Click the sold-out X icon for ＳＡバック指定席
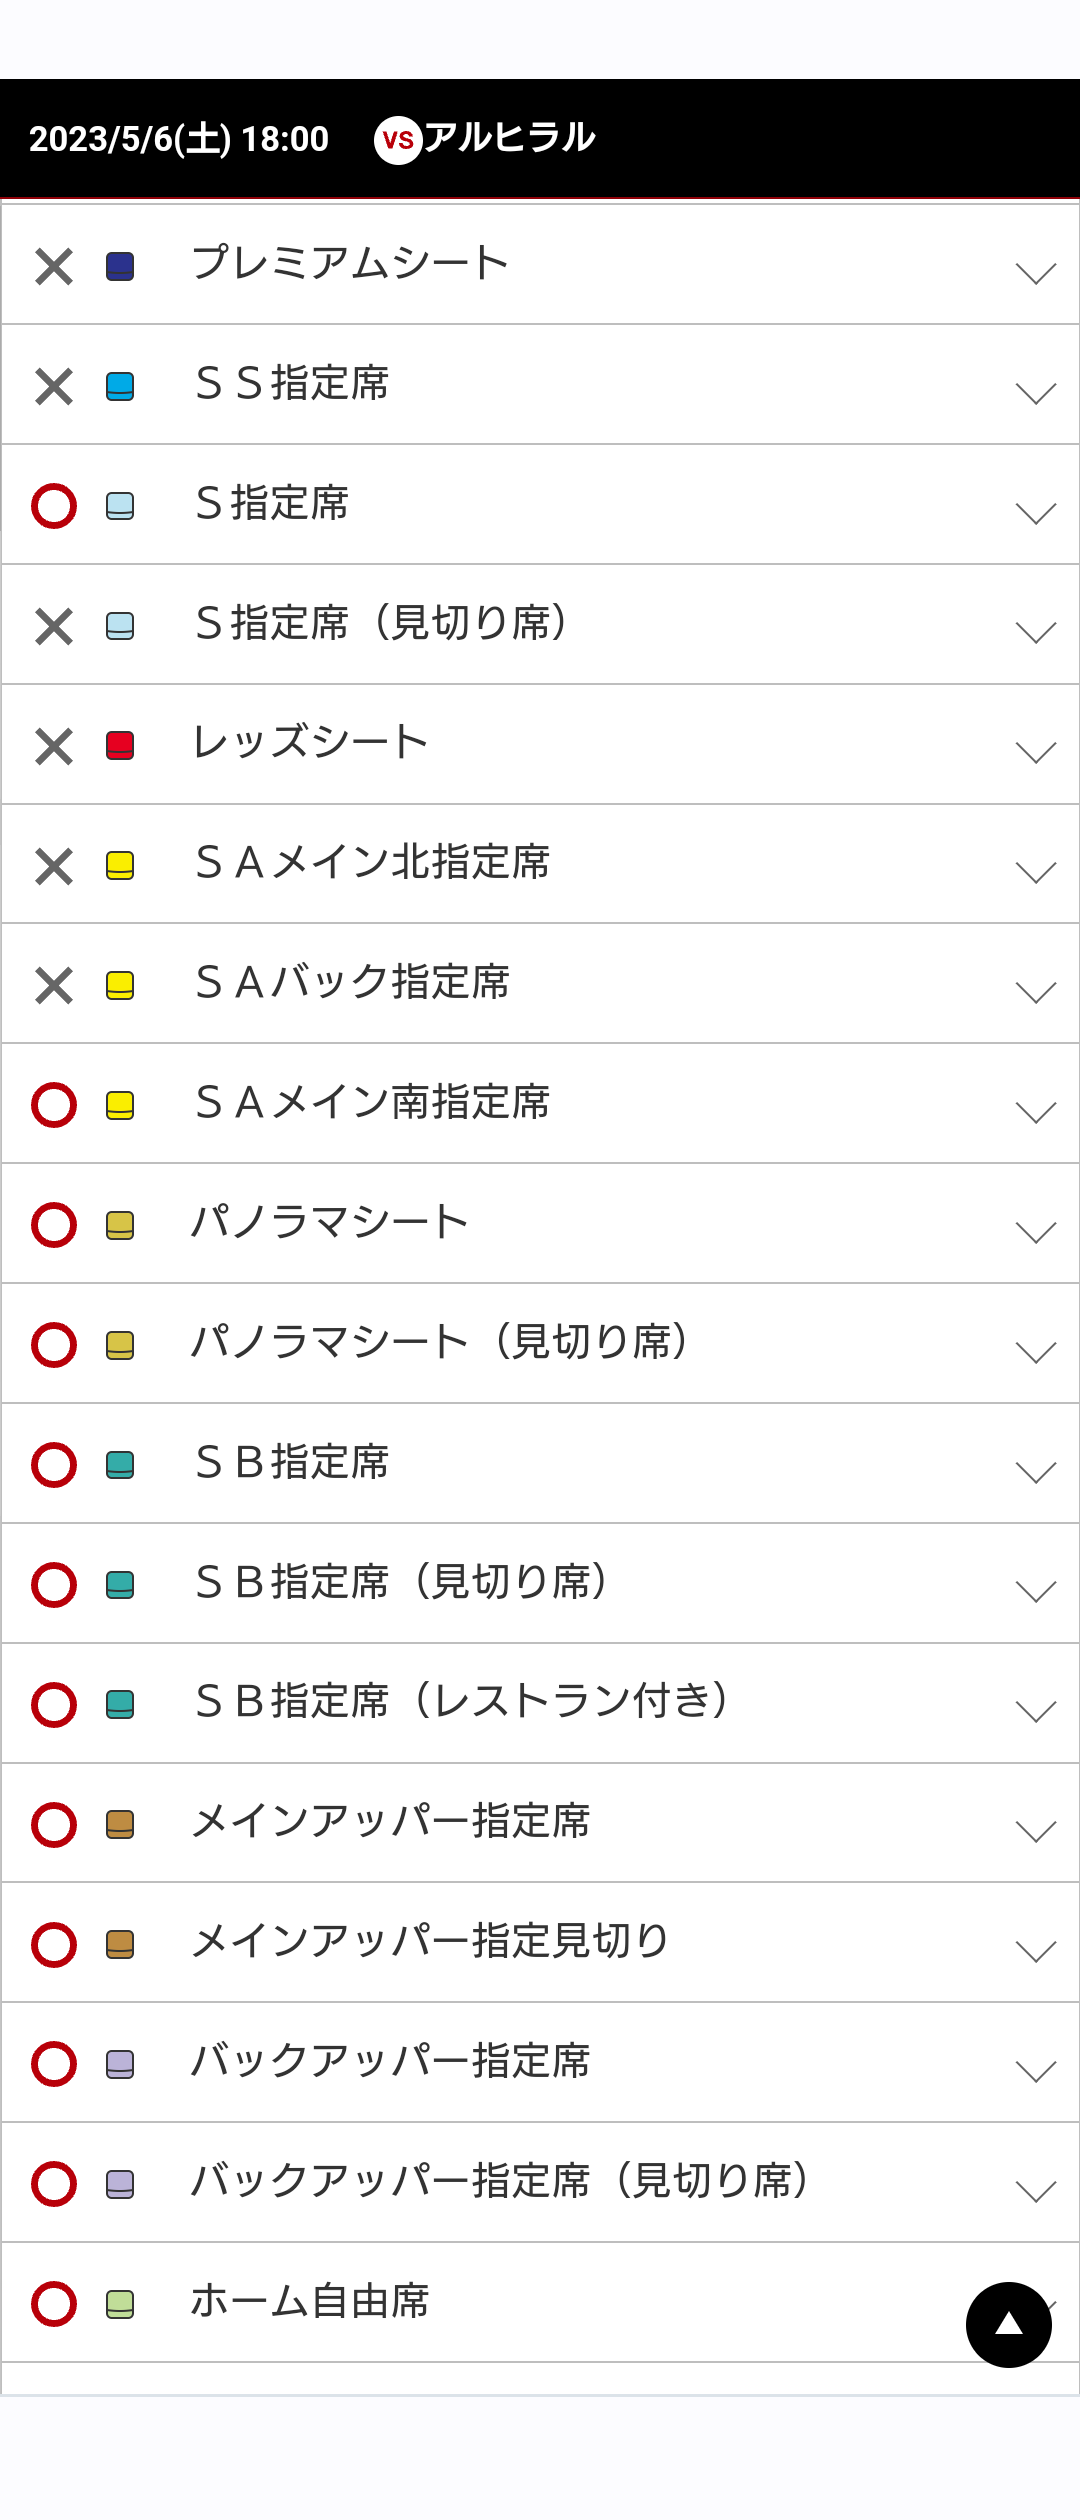 click(54, 986)
